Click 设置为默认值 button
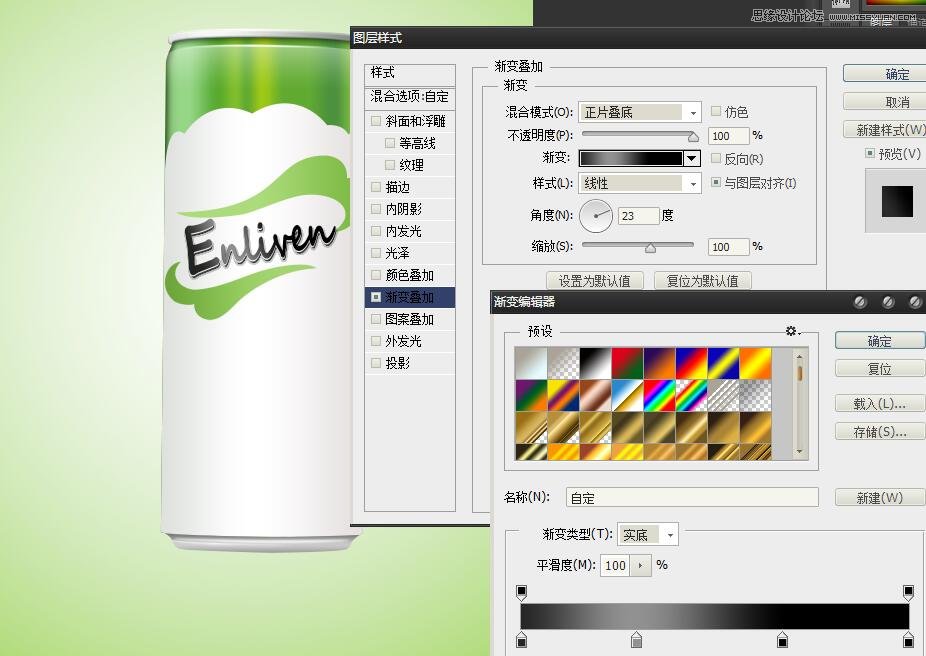Viewport: 926px width, 656px height. [x=595, y=281]
